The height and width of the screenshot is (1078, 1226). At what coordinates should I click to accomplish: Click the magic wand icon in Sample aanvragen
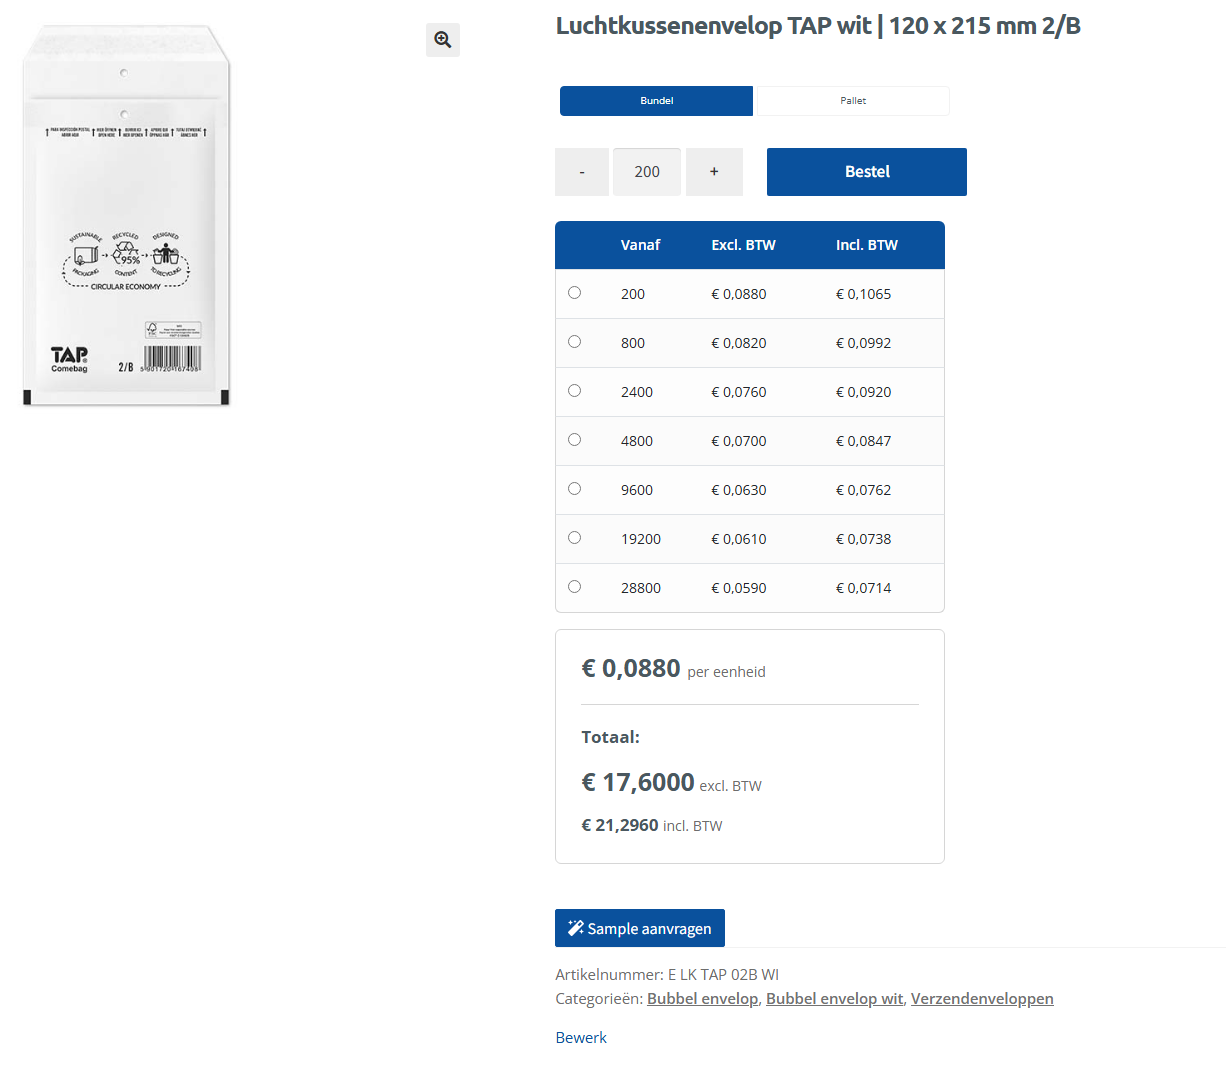pyautogui.click(x=575, y=928)
